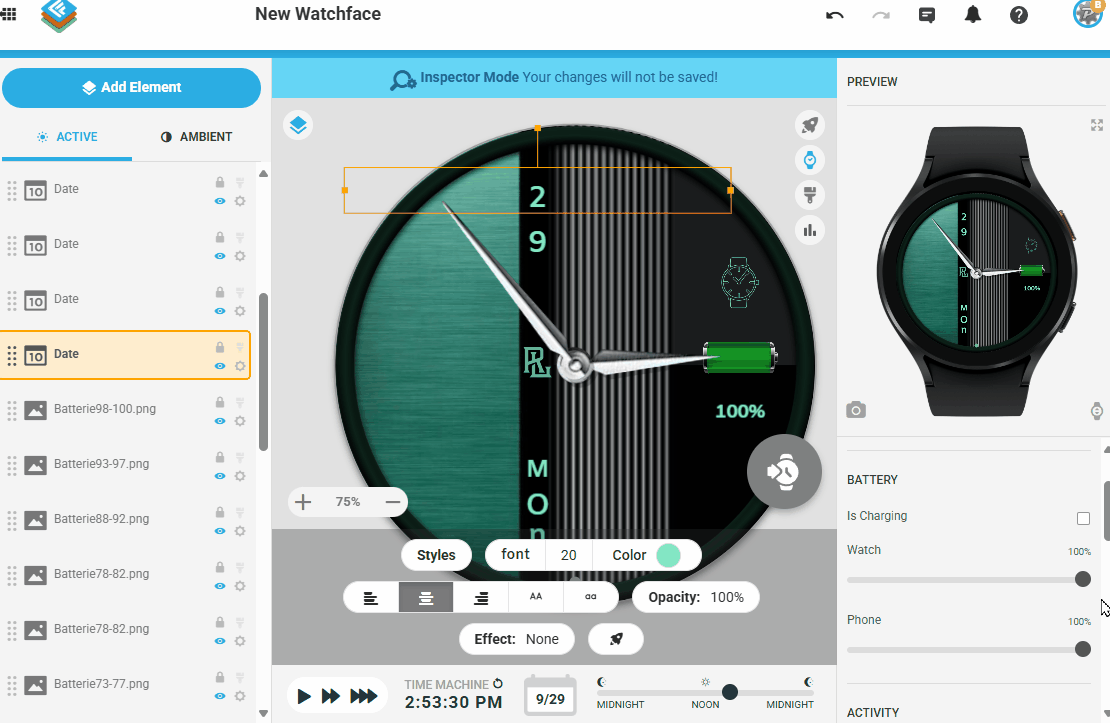This screenshot has width=1110, height=723.
Task: Take a preview screenshot with camera icon
Action: [x=856, y=410]
